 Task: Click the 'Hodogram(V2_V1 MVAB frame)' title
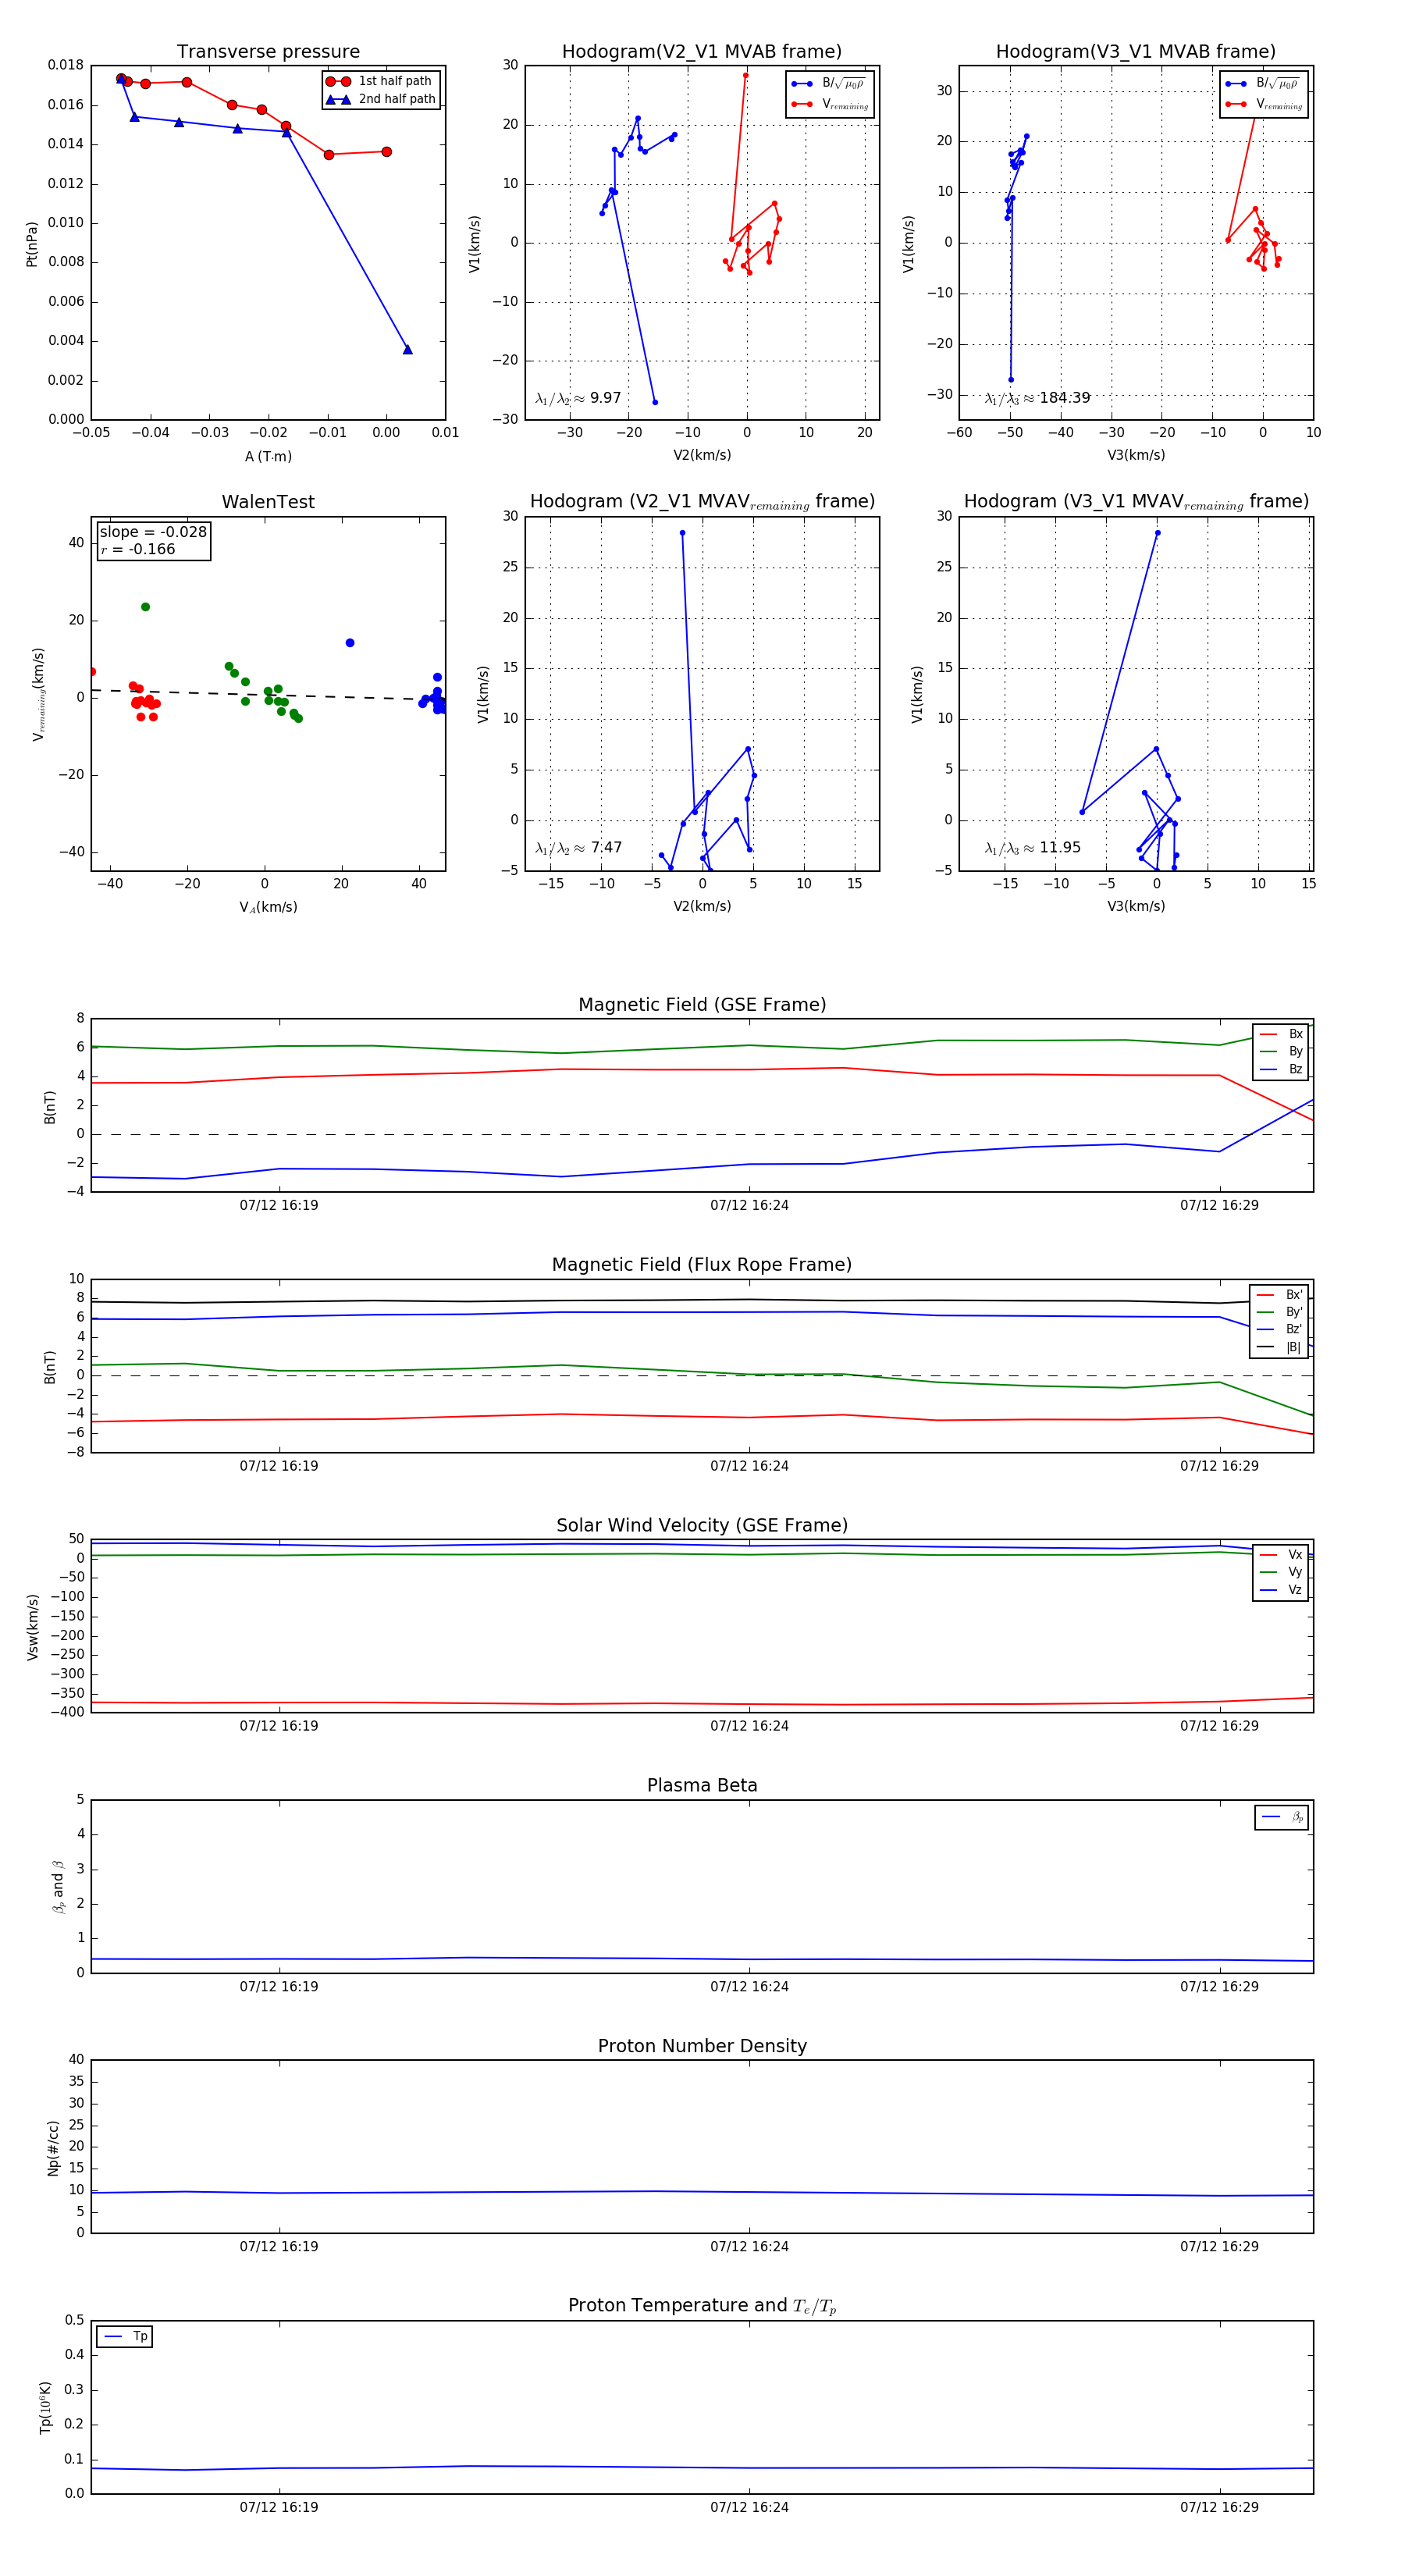click(x=702, y=51)
